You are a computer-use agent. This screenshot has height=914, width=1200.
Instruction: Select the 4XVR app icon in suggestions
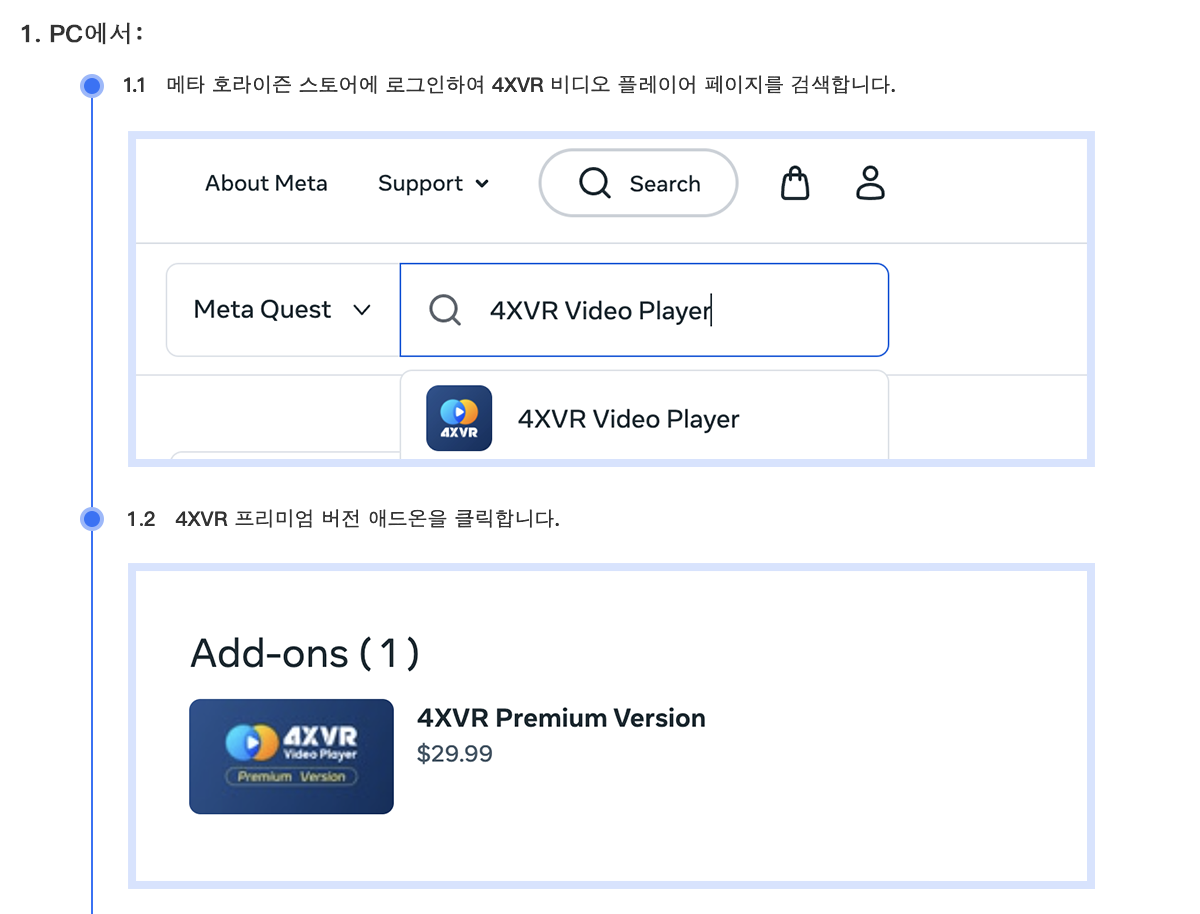(x=459, y=418)
